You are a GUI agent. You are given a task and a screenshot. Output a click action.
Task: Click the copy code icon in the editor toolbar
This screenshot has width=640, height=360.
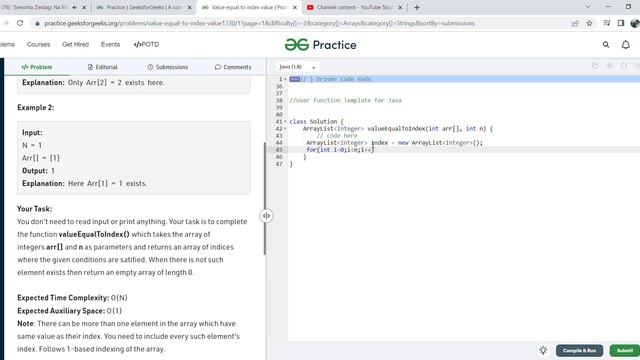pyautogui.click(x=595, y=66)
